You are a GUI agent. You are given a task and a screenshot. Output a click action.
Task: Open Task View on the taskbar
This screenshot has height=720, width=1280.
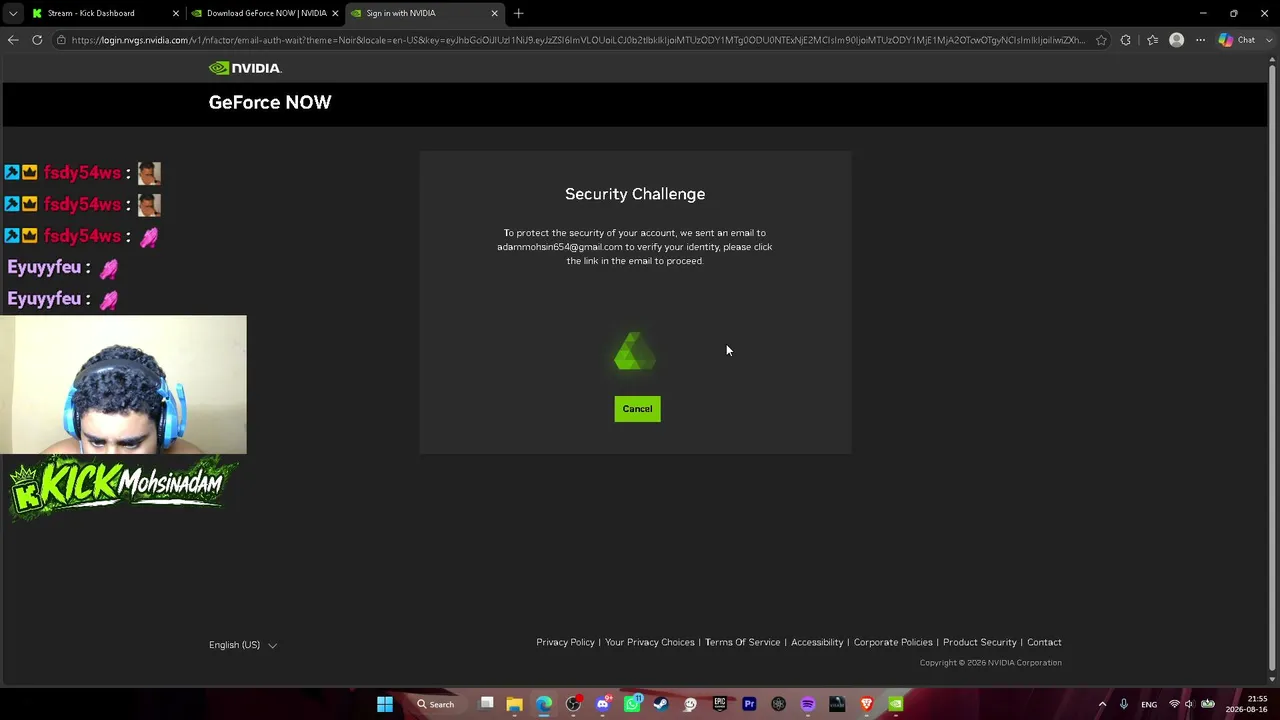click(x=487, y=704)
